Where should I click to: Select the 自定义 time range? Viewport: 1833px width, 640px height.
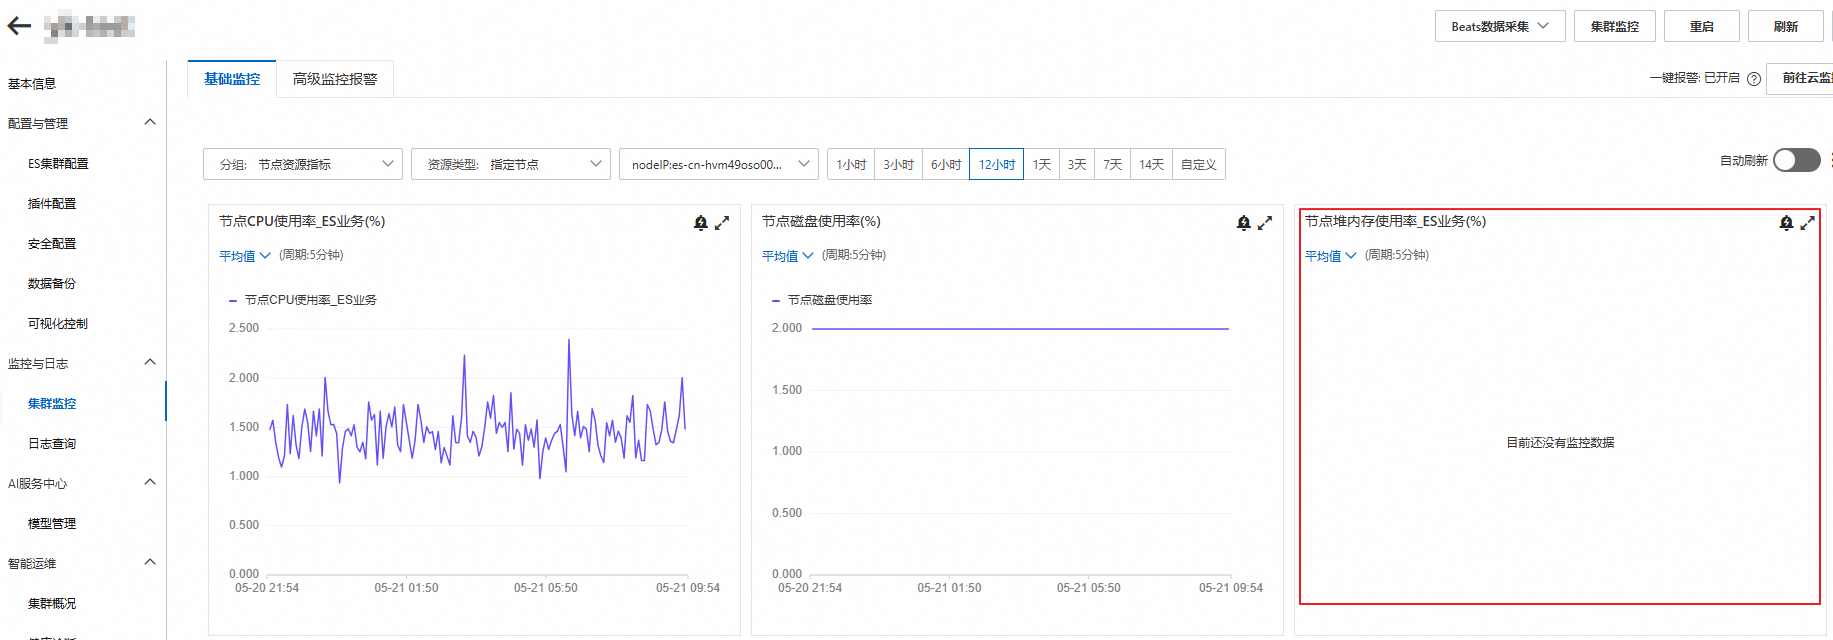coord(1198,164)
